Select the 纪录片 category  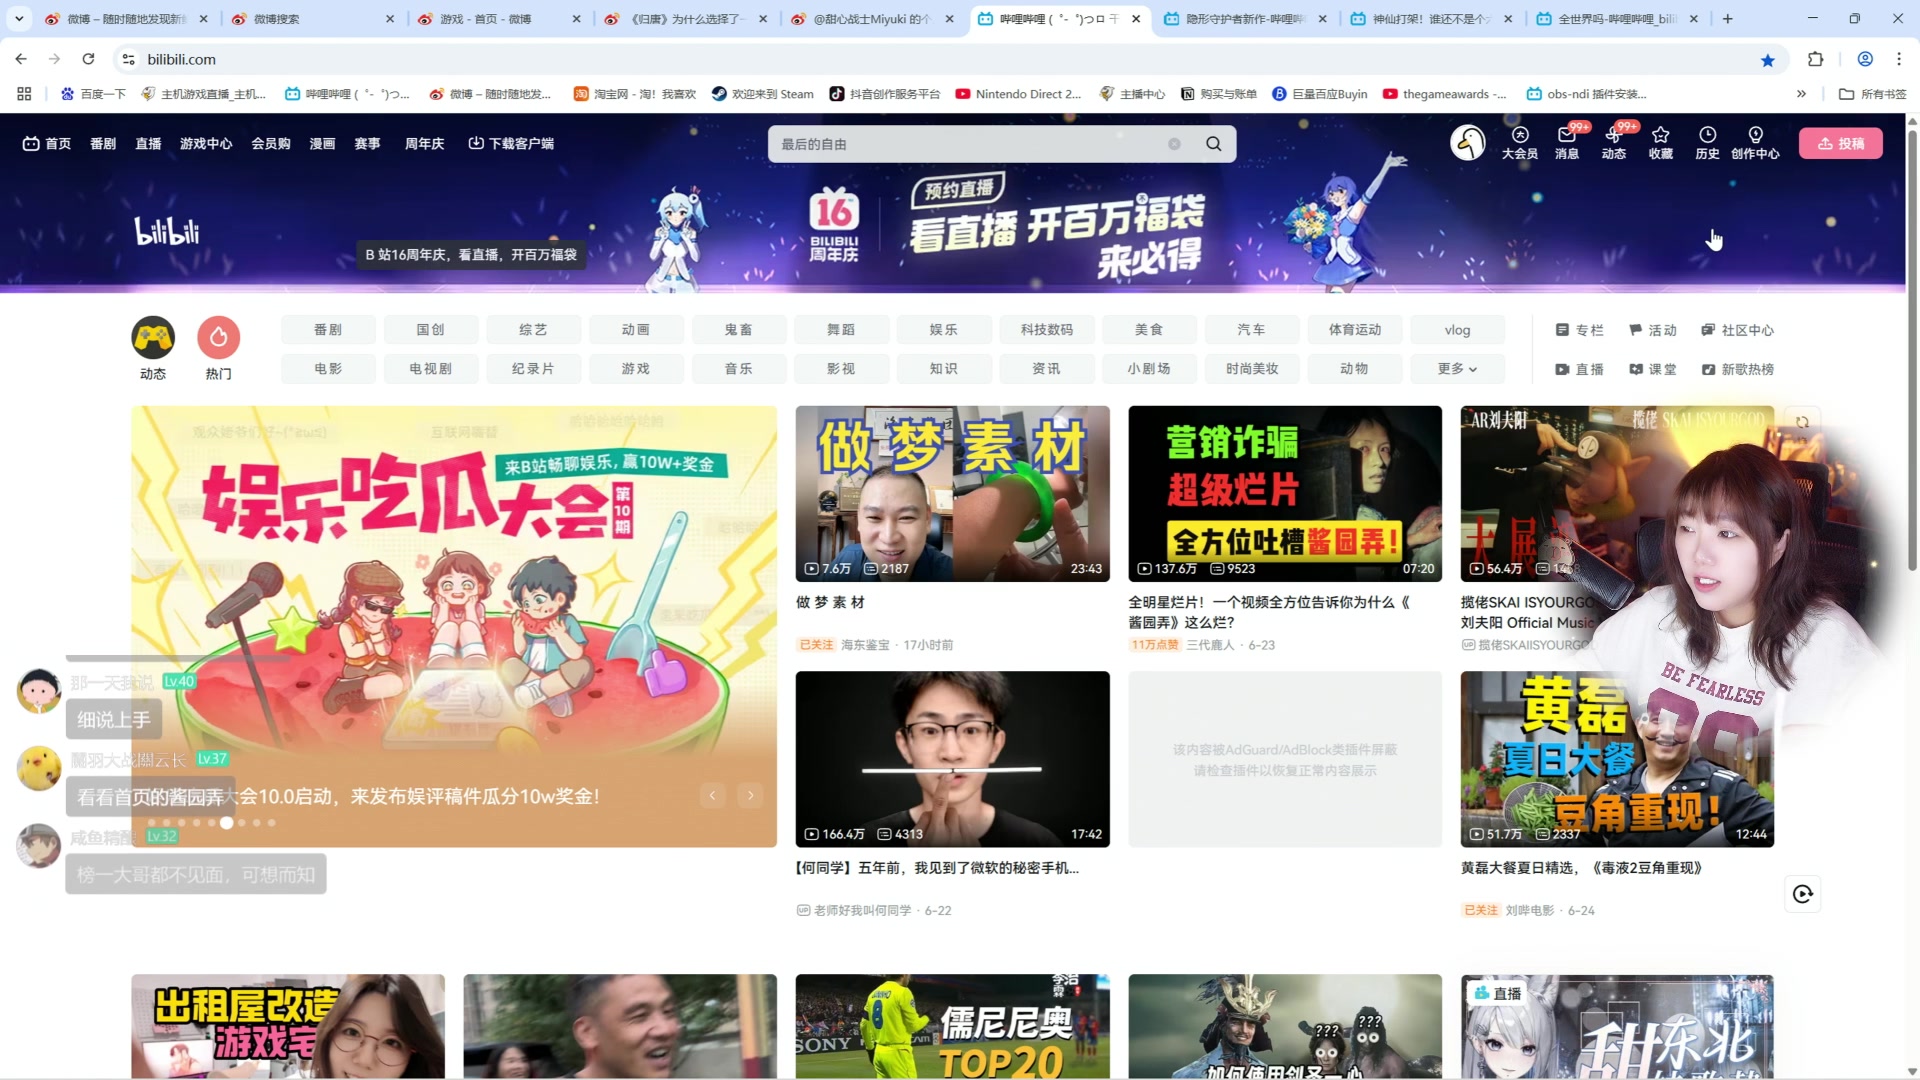(x=532, y=368)
